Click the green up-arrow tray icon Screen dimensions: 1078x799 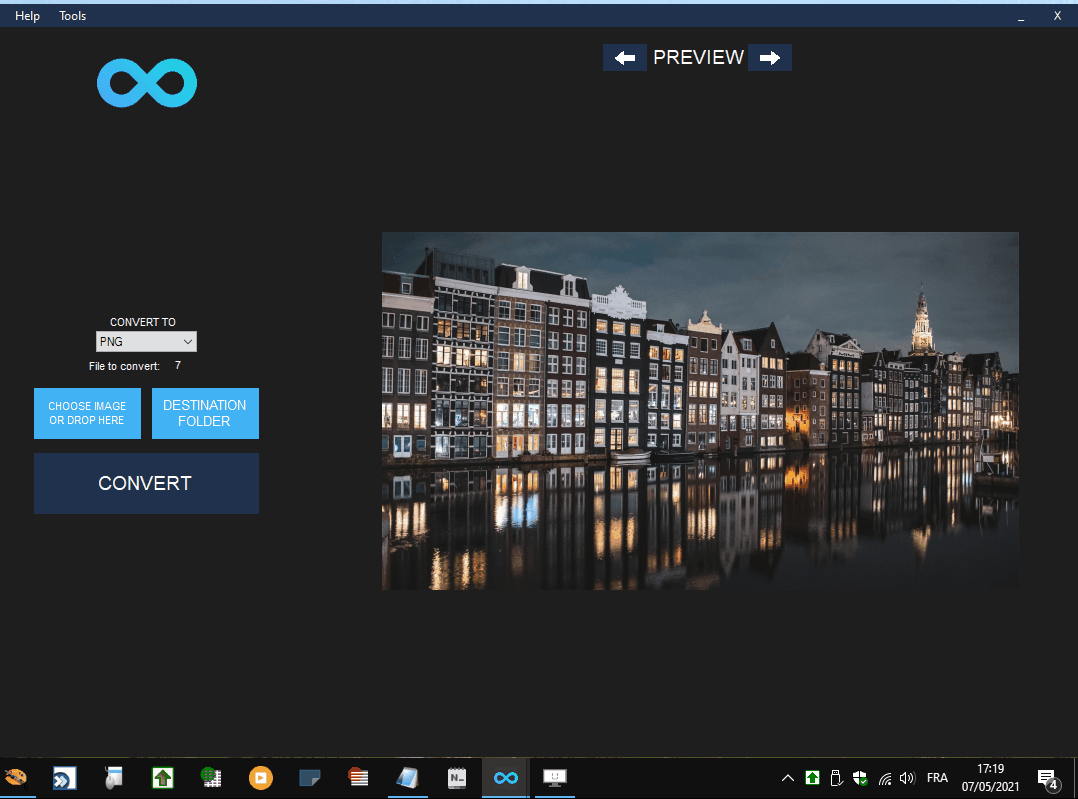812,778
